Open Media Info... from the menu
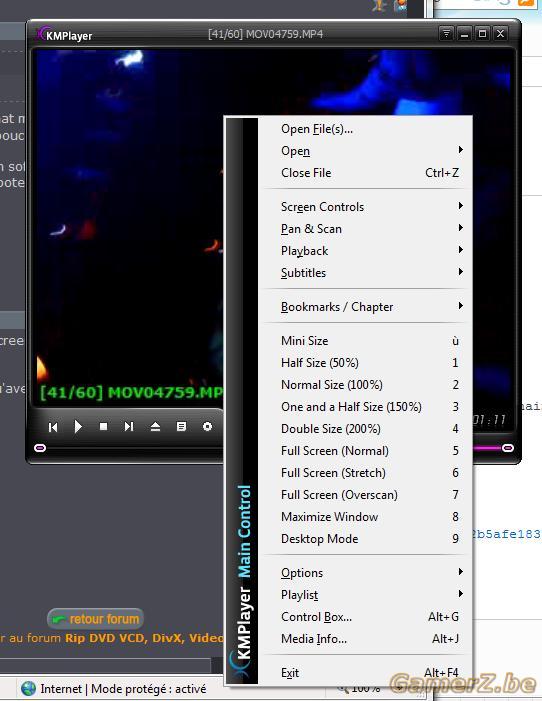The image size is (542, 701). coord(365,638)
